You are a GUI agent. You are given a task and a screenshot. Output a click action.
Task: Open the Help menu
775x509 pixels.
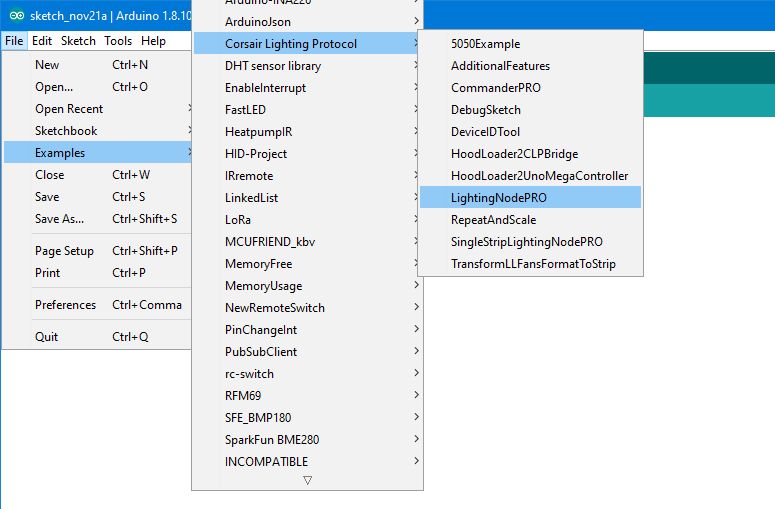(153, 41)
